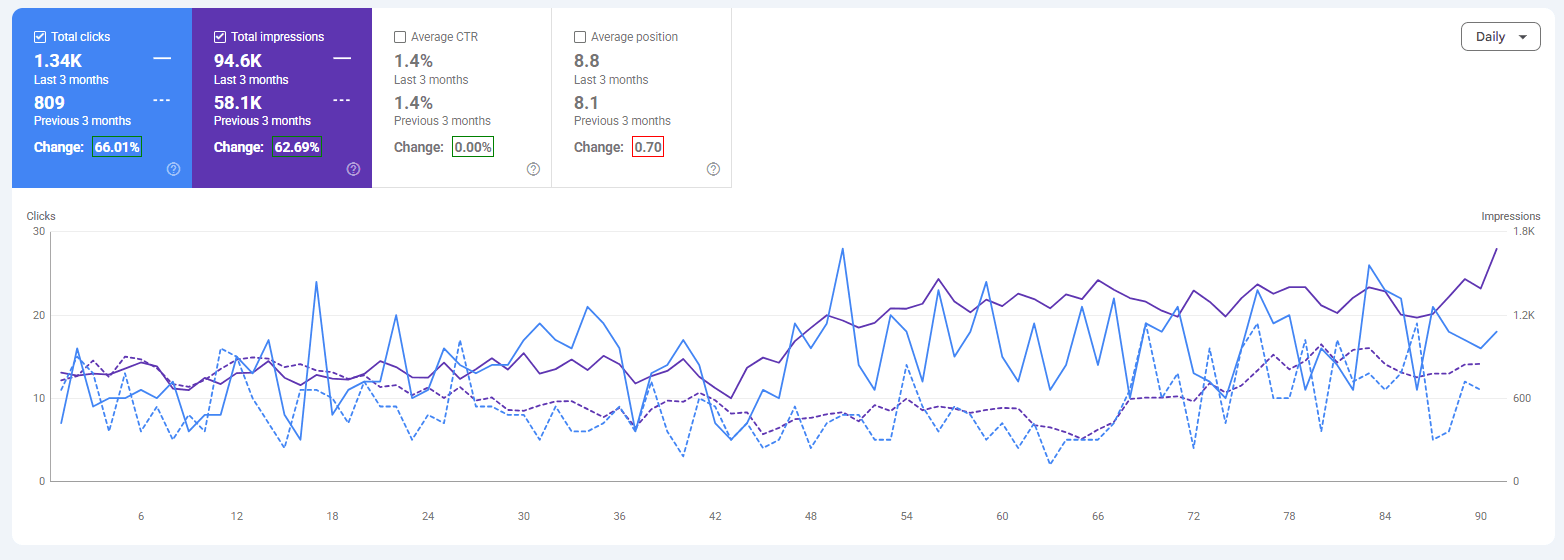The width and height of the screenshot is (1564, 560).
Task: Click the day 48 marker on the x-axis
Action: [x=811, y=517]
